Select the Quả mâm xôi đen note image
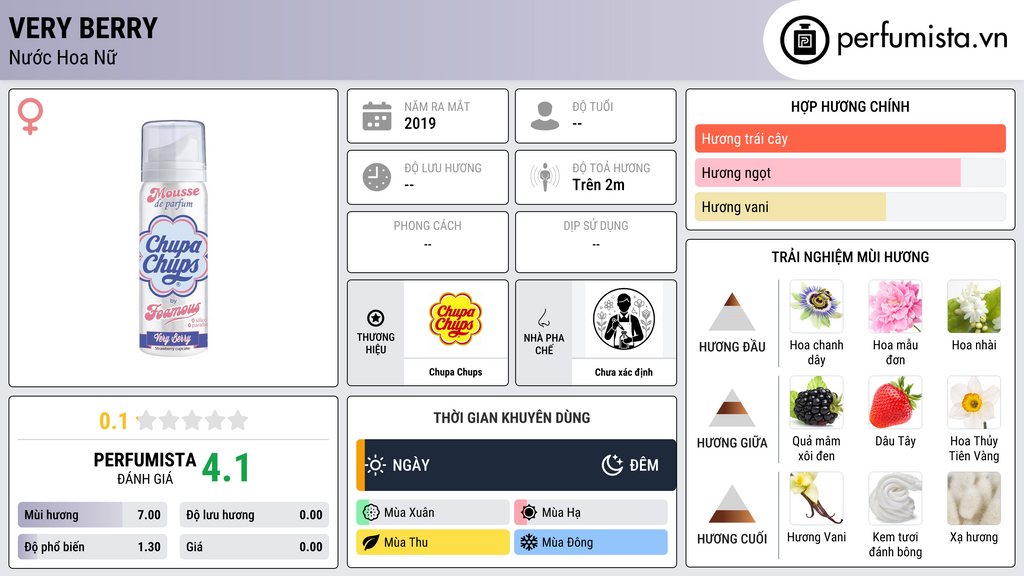This screenshot has width=1024, height=576. click(816, 402)
